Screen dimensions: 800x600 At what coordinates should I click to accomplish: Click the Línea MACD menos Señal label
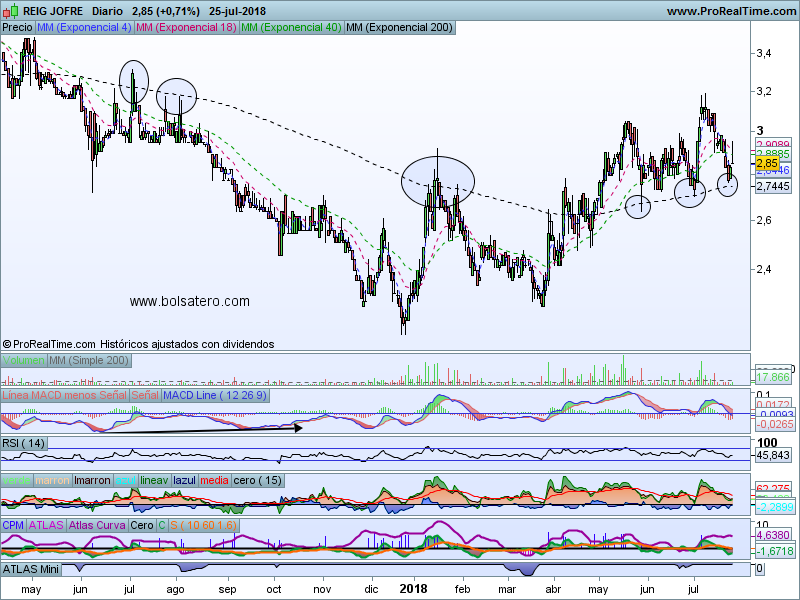pos(66,396)
